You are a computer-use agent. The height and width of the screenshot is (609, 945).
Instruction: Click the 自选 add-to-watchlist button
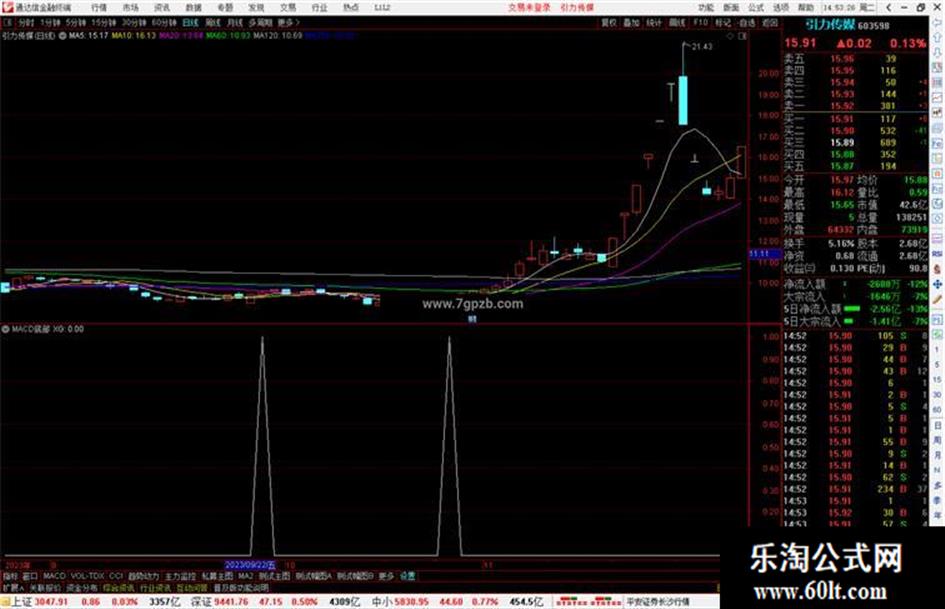pos(746,22)
